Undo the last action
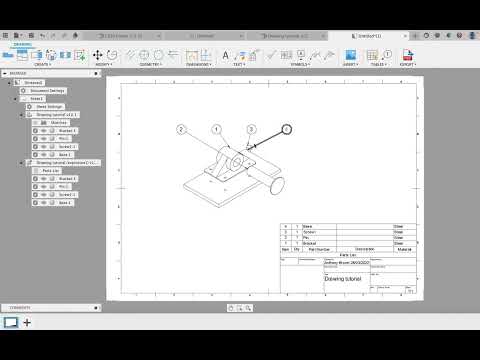 tap(42, 35)
